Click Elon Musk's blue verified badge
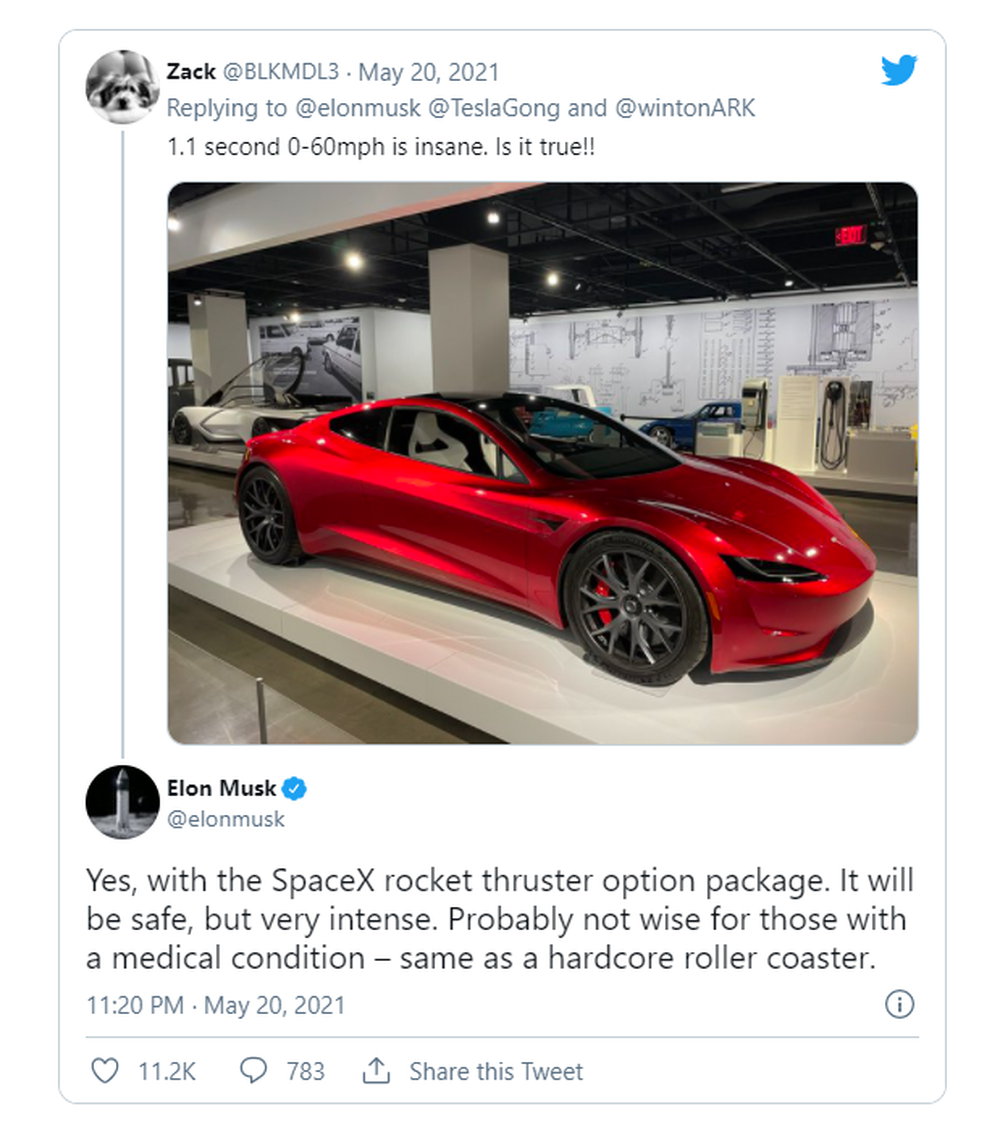 [294, 789]
